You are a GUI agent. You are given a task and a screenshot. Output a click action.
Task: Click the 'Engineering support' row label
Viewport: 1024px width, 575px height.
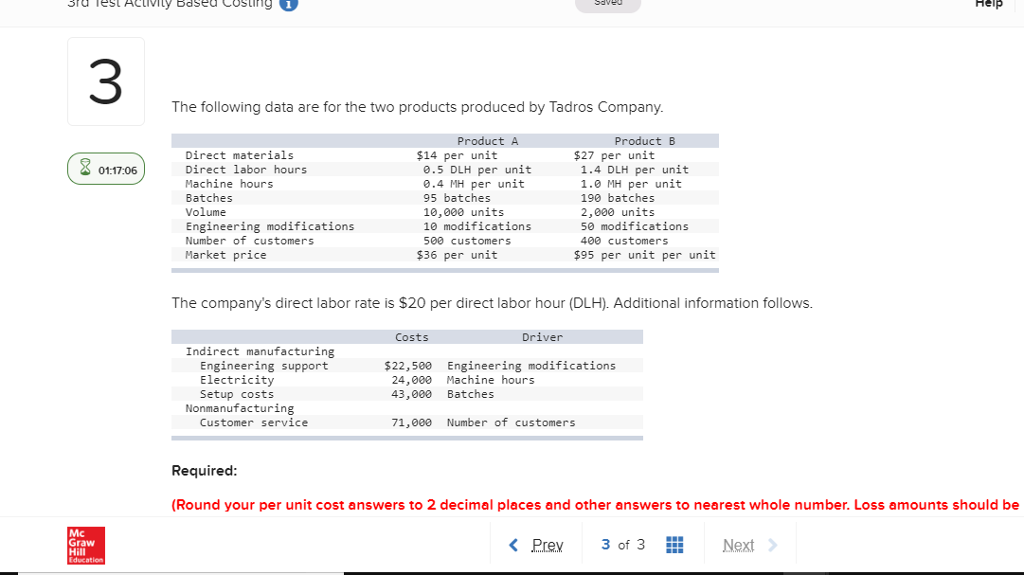click(264, 366)
